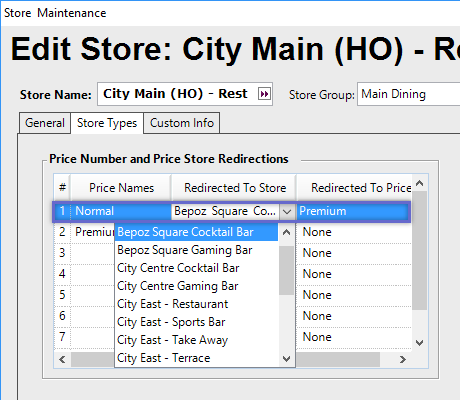Click the Store Group field showing Main Dining

pos(409,94)
